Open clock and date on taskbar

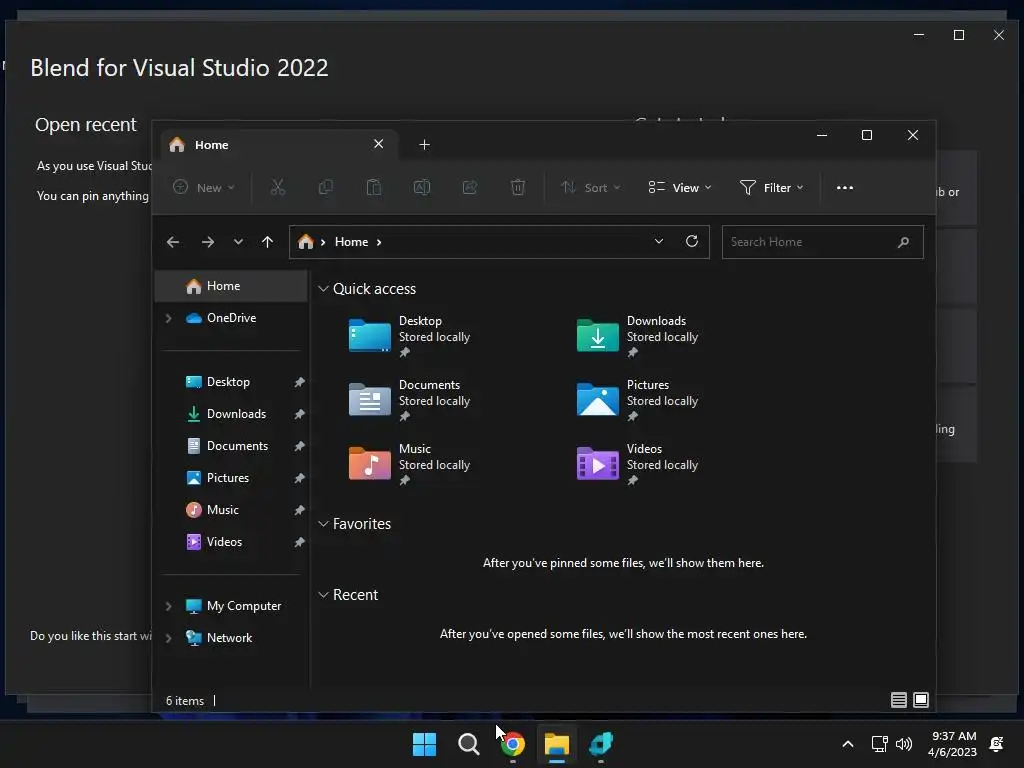coord(952,744)
